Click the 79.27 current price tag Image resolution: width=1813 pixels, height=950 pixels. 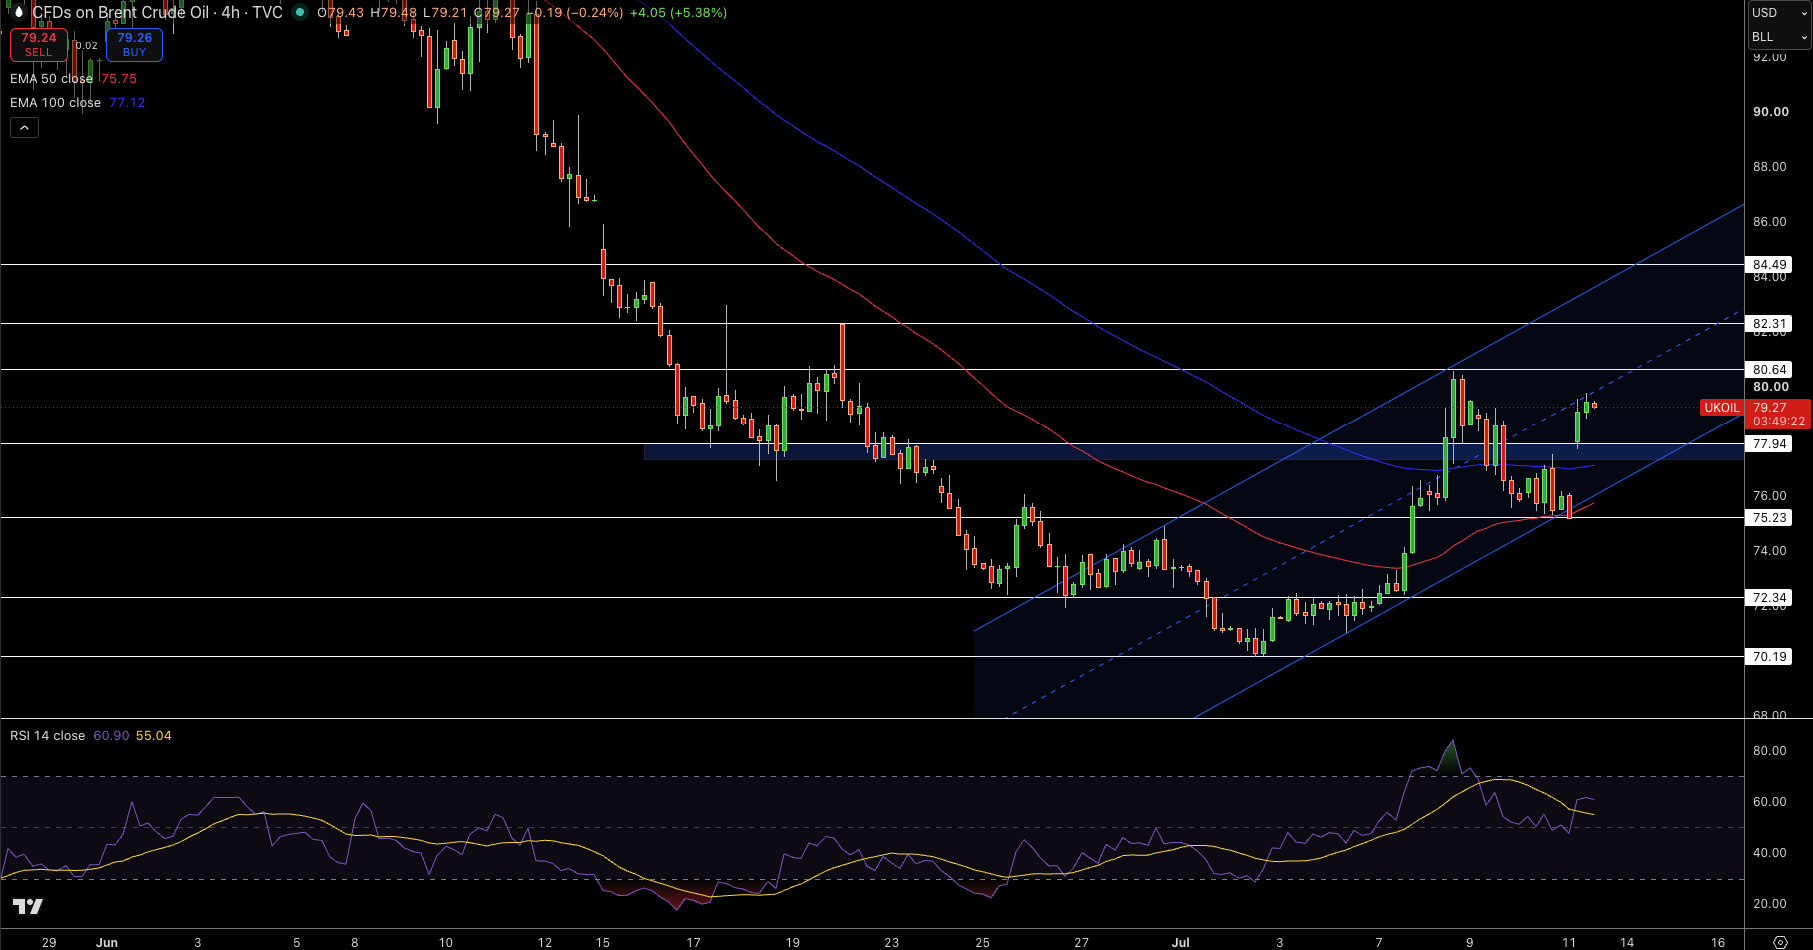[x=1769, y=407]
